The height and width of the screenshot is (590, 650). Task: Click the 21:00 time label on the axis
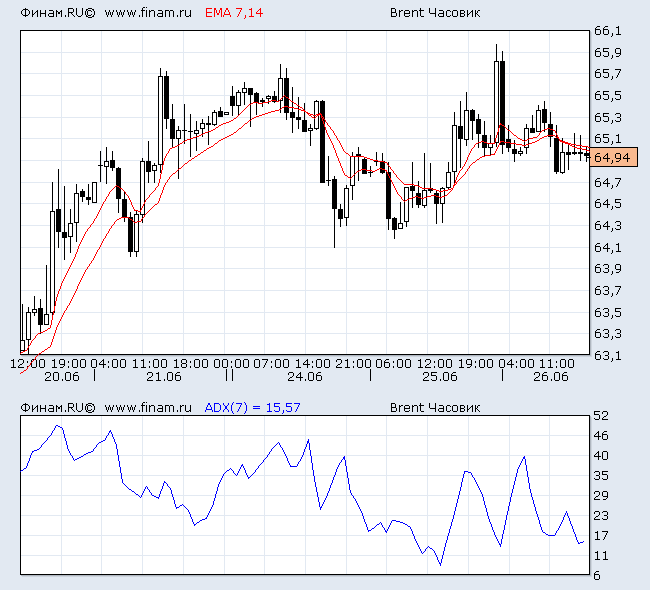(354, 363)
